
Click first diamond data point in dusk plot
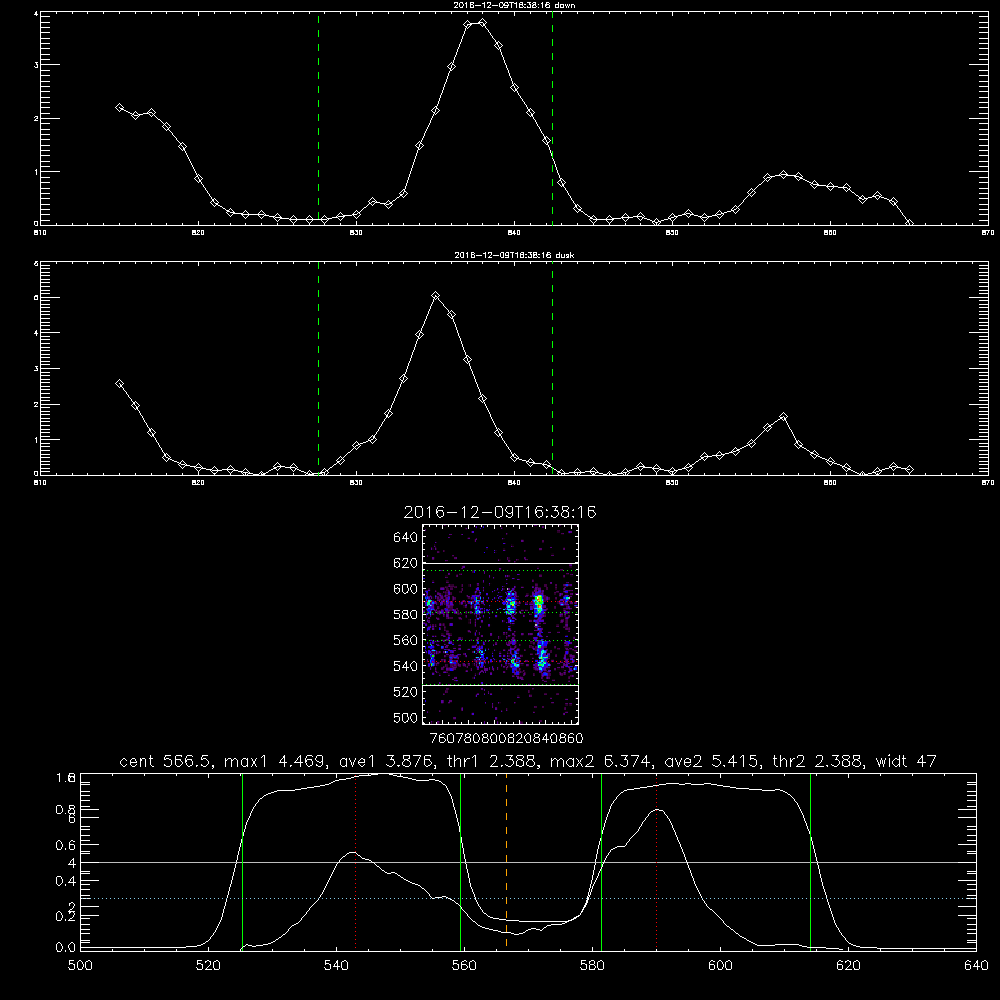(119, 383)
